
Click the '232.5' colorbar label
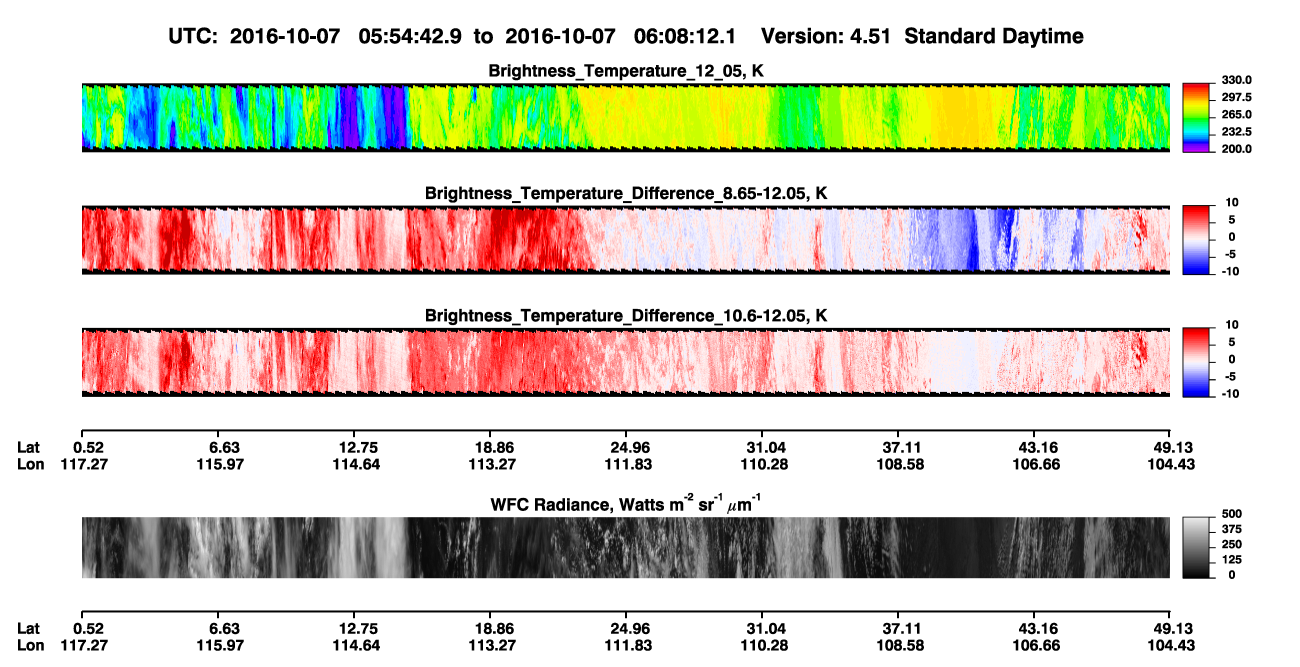[1237, 132]
